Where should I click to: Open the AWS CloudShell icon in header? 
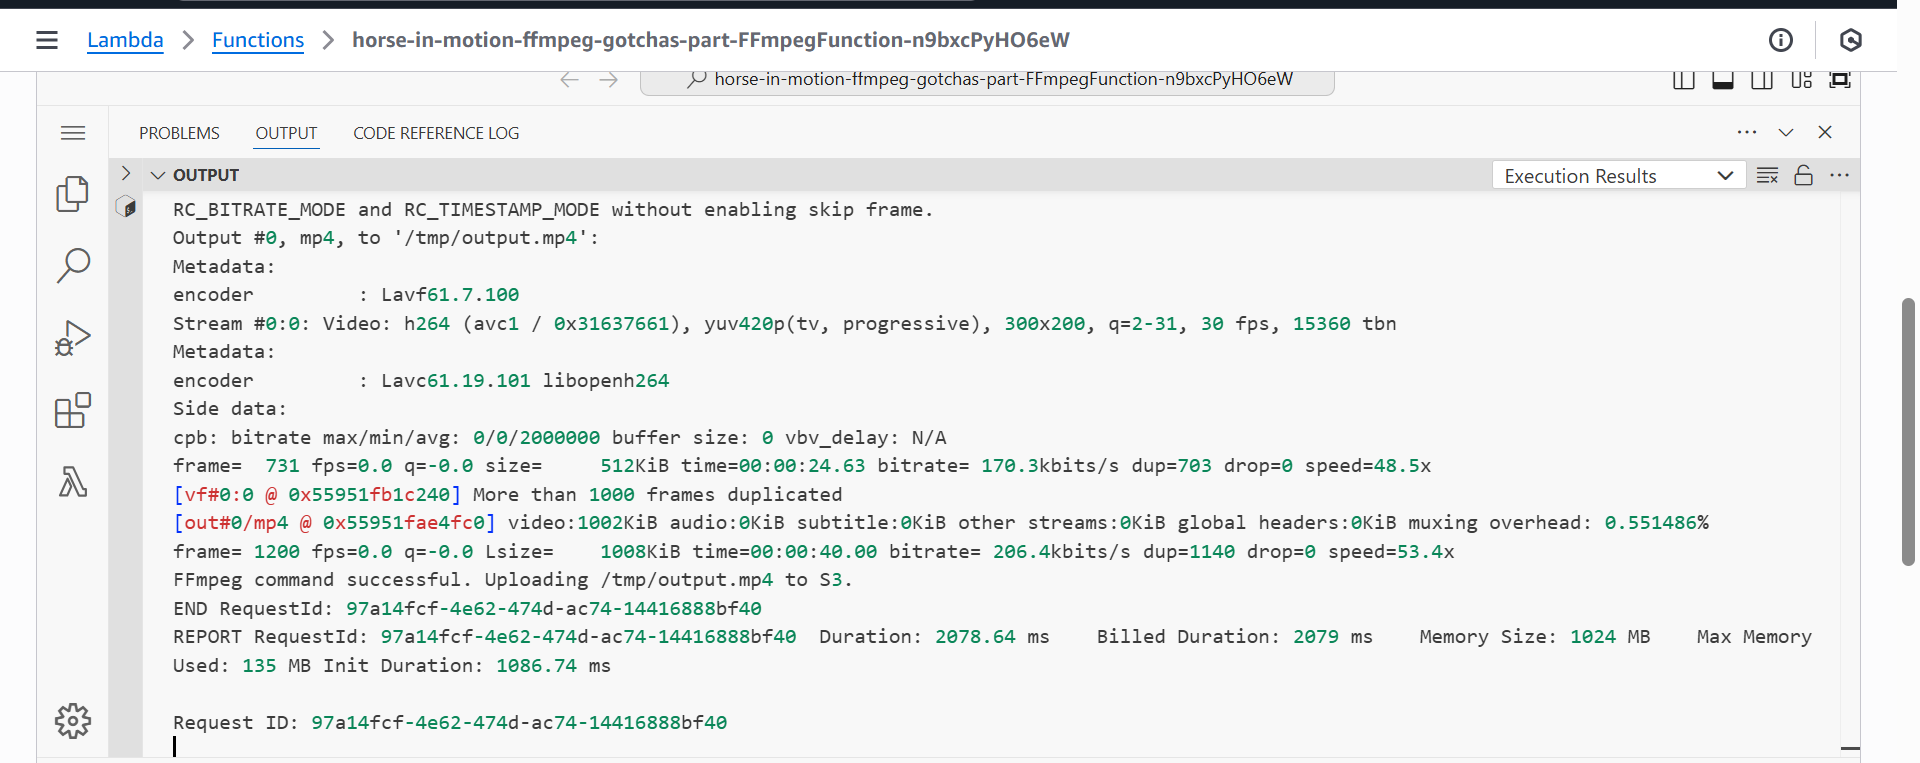(1851, 40)
